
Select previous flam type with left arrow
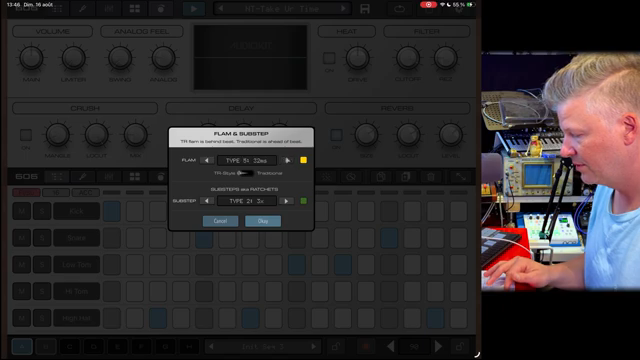click(x=207, y=160)
